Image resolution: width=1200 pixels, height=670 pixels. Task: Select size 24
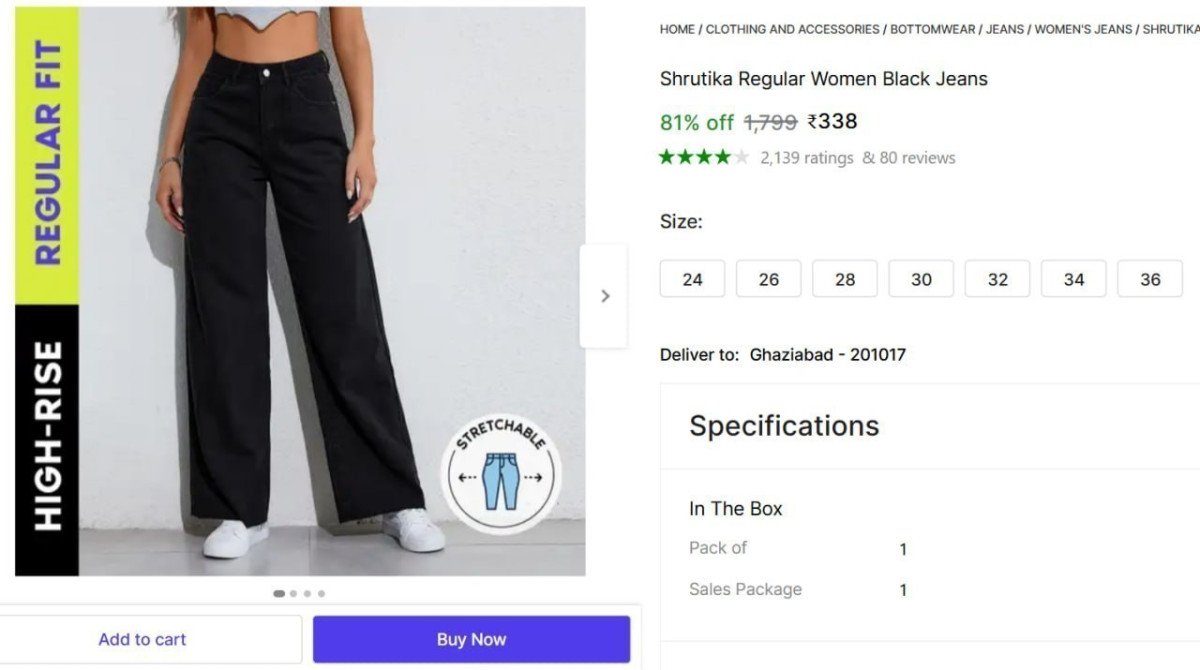[692, 279]
